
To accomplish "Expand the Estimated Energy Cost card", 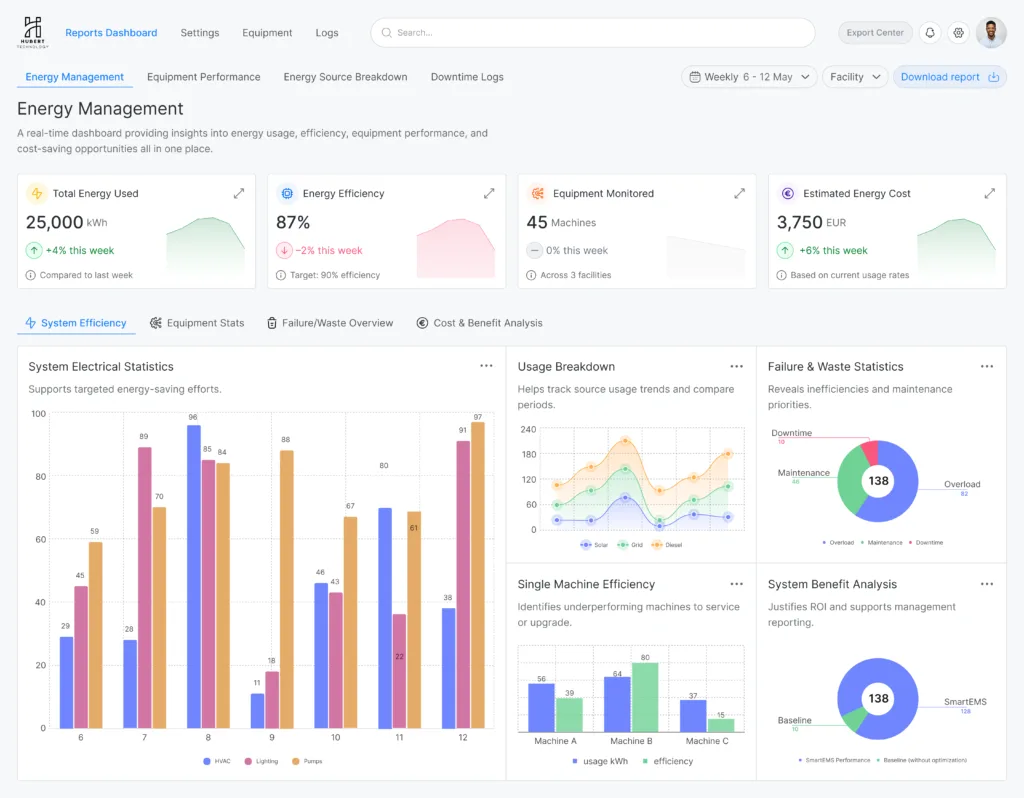I will point(989,193).
